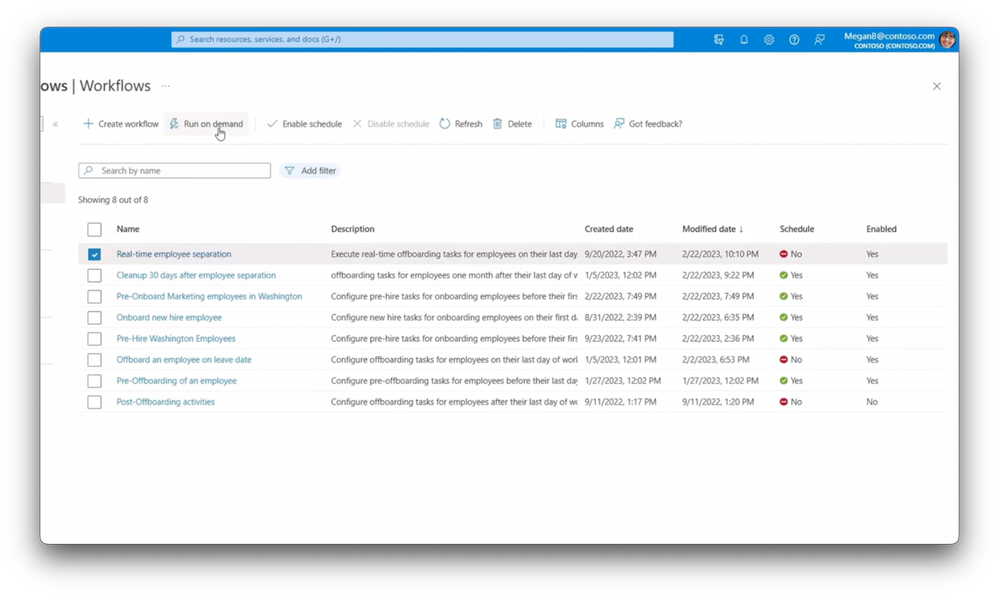Open Megan8 account avatar
The image size is (999, 597).
[x=947, y=40]
